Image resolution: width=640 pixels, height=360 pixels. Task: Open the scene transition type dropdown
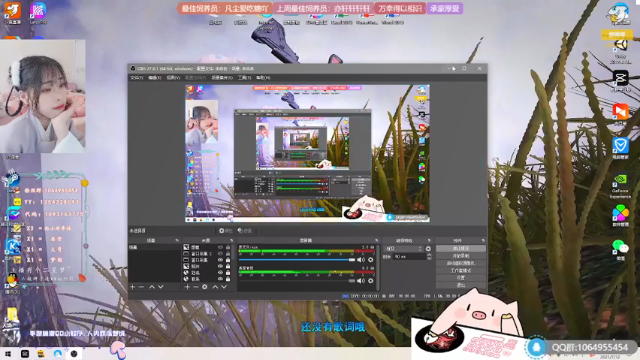(x=403, y=249)
